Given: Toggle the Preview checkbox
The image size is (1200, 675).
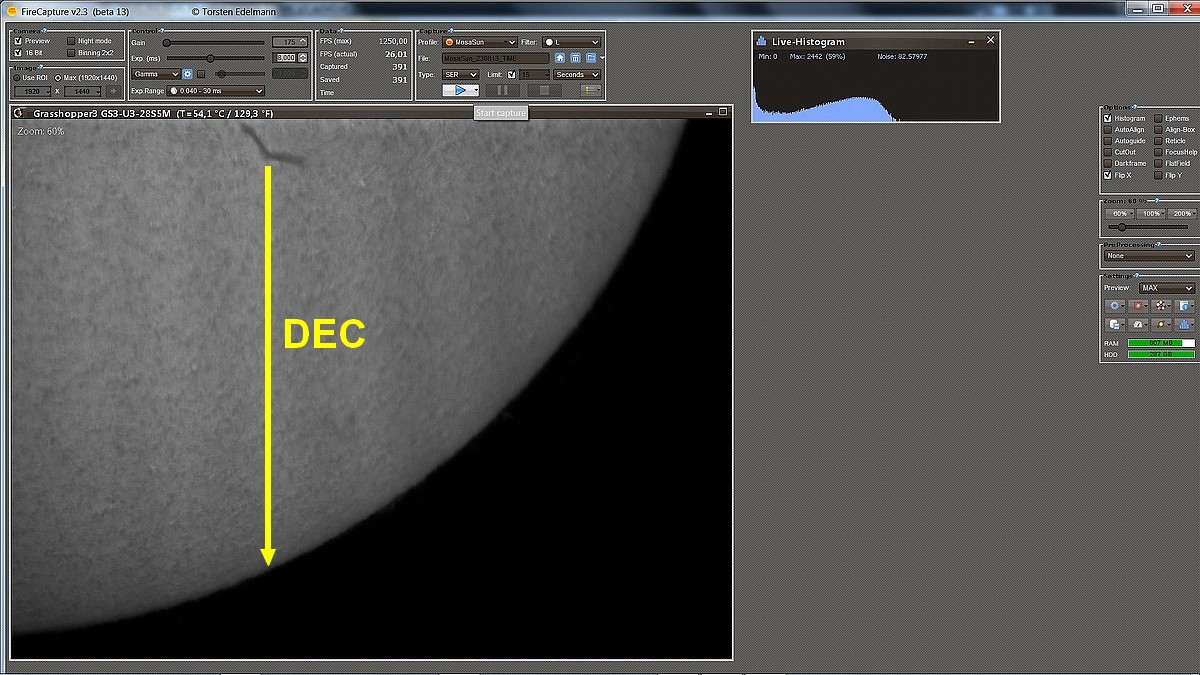Looking at the screenshot, I should (18, 41).
